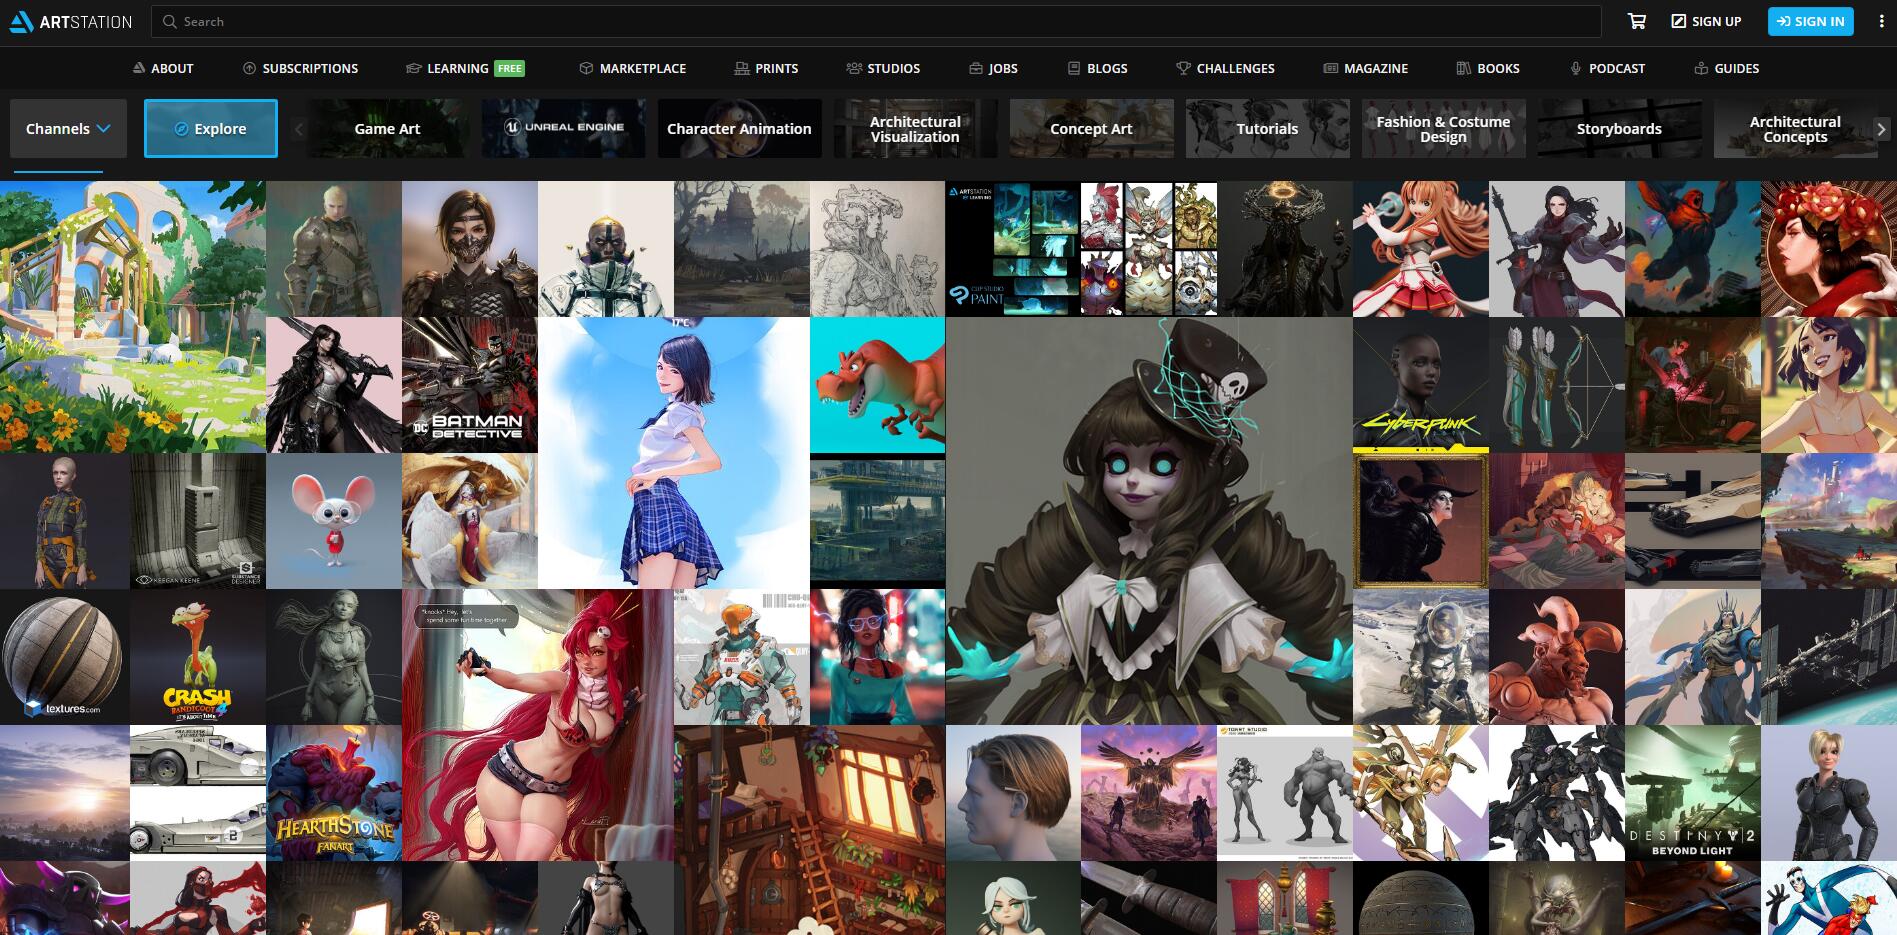
Task: Open the Books menu item
Action: point(1488,68)
